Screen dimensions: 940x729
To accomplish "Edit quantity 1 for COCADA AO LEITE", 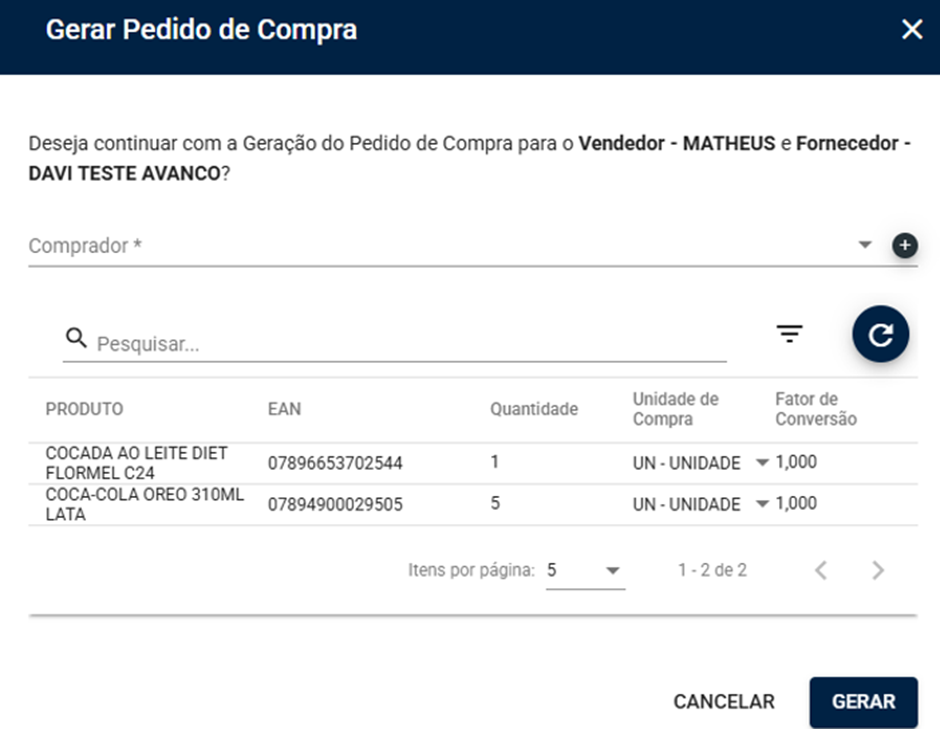I will 495,462.
